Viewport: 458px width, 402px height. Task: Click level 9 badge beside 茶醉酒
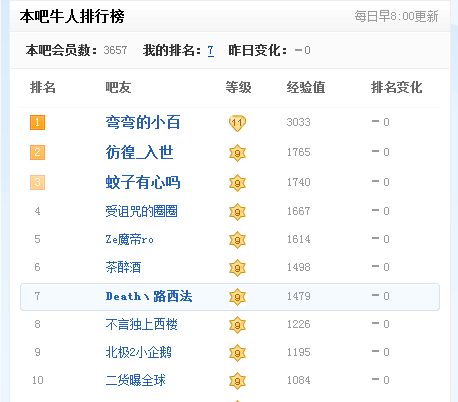point(237,268)
